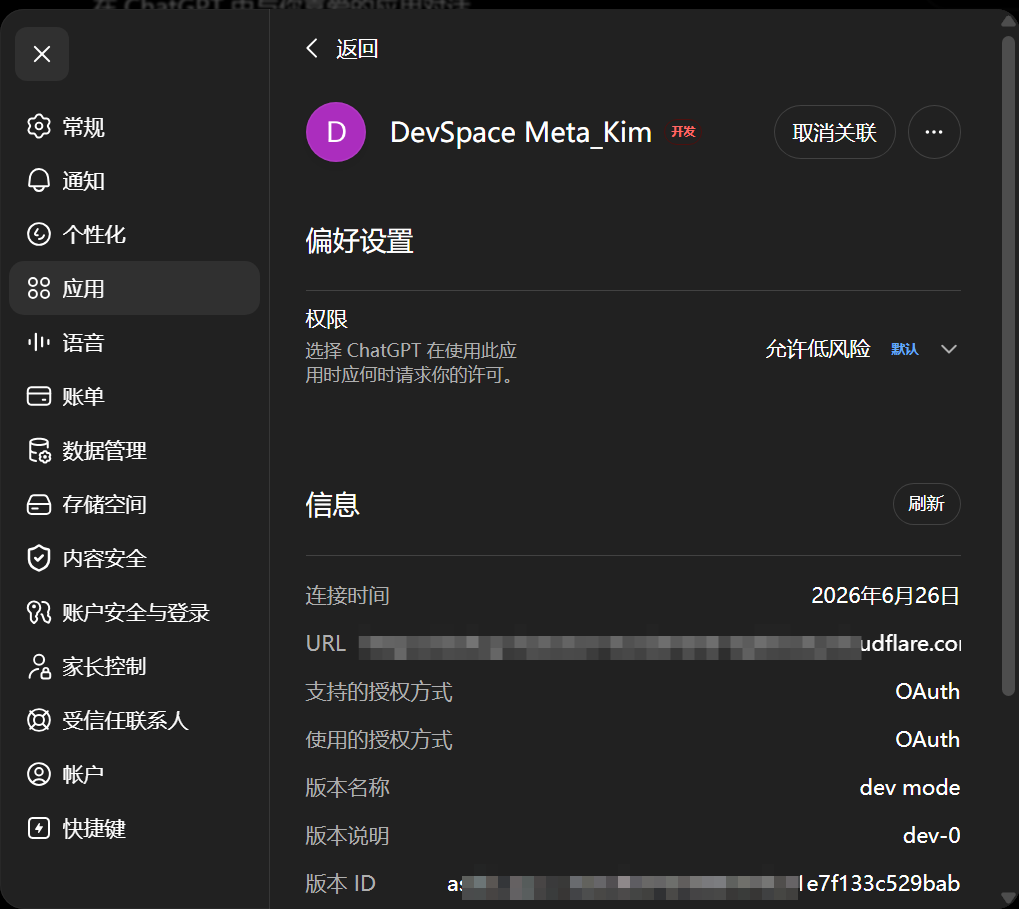The image size is (1019, 909).
Task: Open 家长控制 settings tab
Action: pyautogui.click(x=135, y=666)
